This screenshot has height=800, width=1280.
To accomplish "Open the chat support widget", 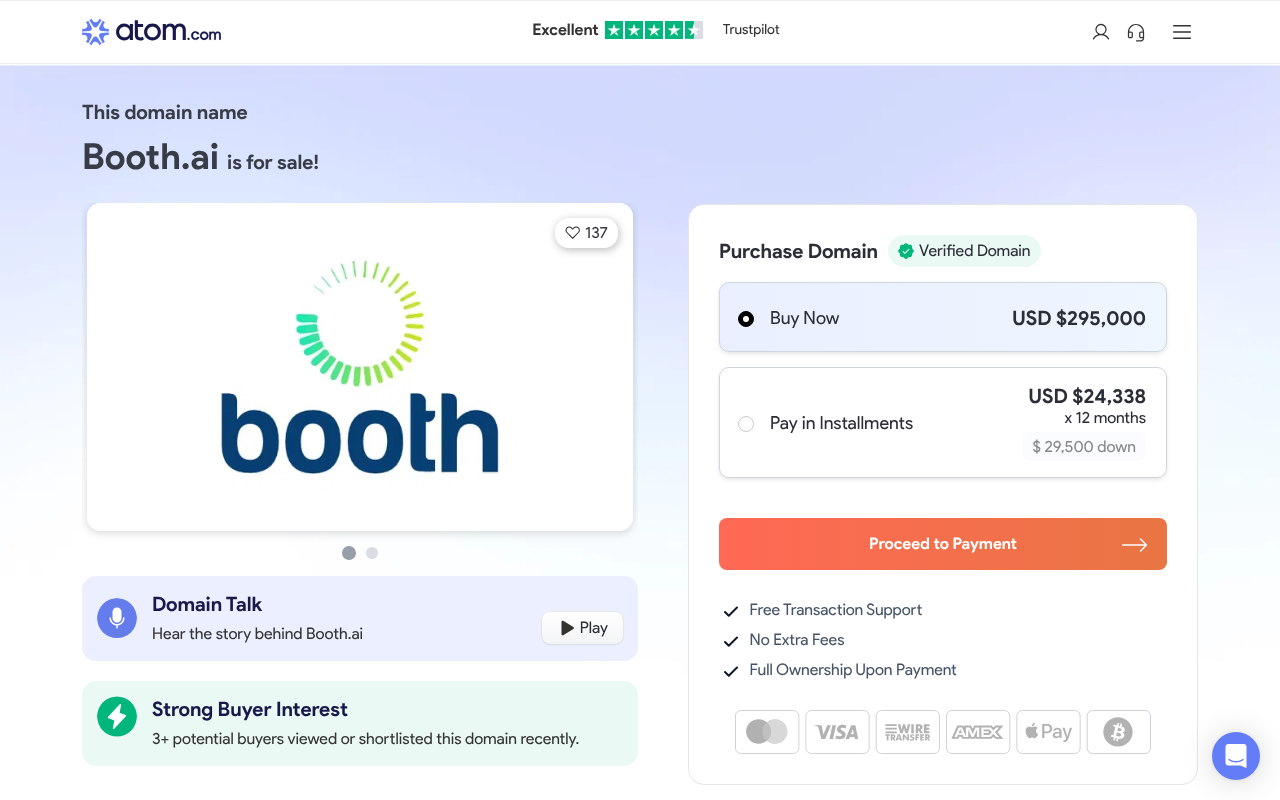I will (x=1236, y=756).
